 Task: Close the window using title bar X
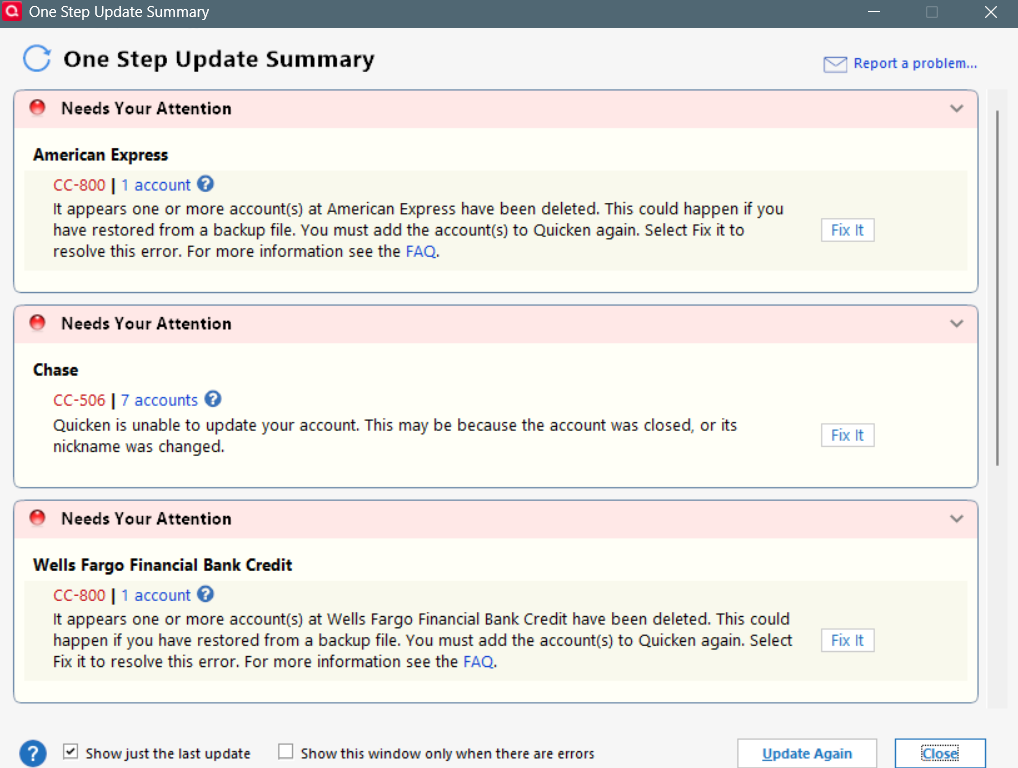click(991, 12)
